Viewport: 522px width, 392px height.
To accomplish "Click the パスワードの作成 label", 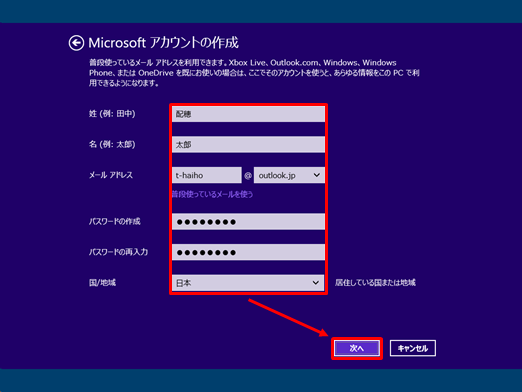I will 115,222.
